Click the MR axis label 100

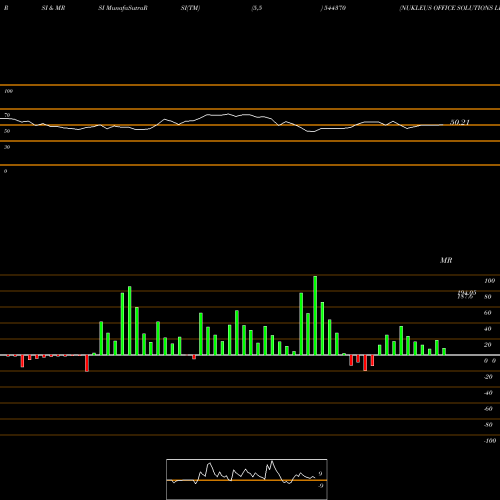(489, 281)
